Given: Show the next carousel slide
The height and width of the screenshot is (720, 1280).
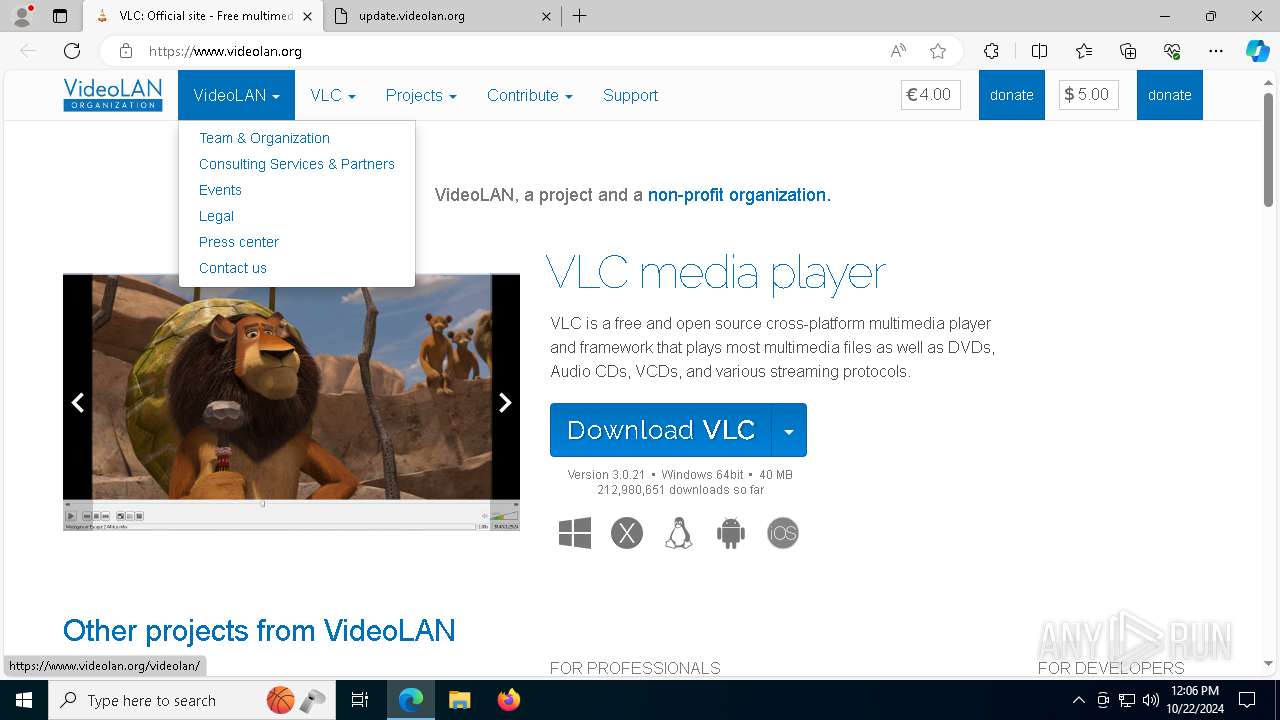Looking at the screenshot, I should [x=505, y=402].
